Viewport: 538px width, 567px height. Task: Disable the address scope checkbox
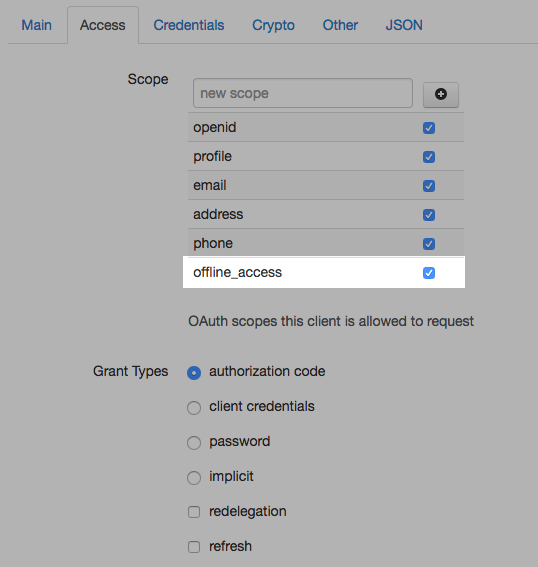coord(429,215)
